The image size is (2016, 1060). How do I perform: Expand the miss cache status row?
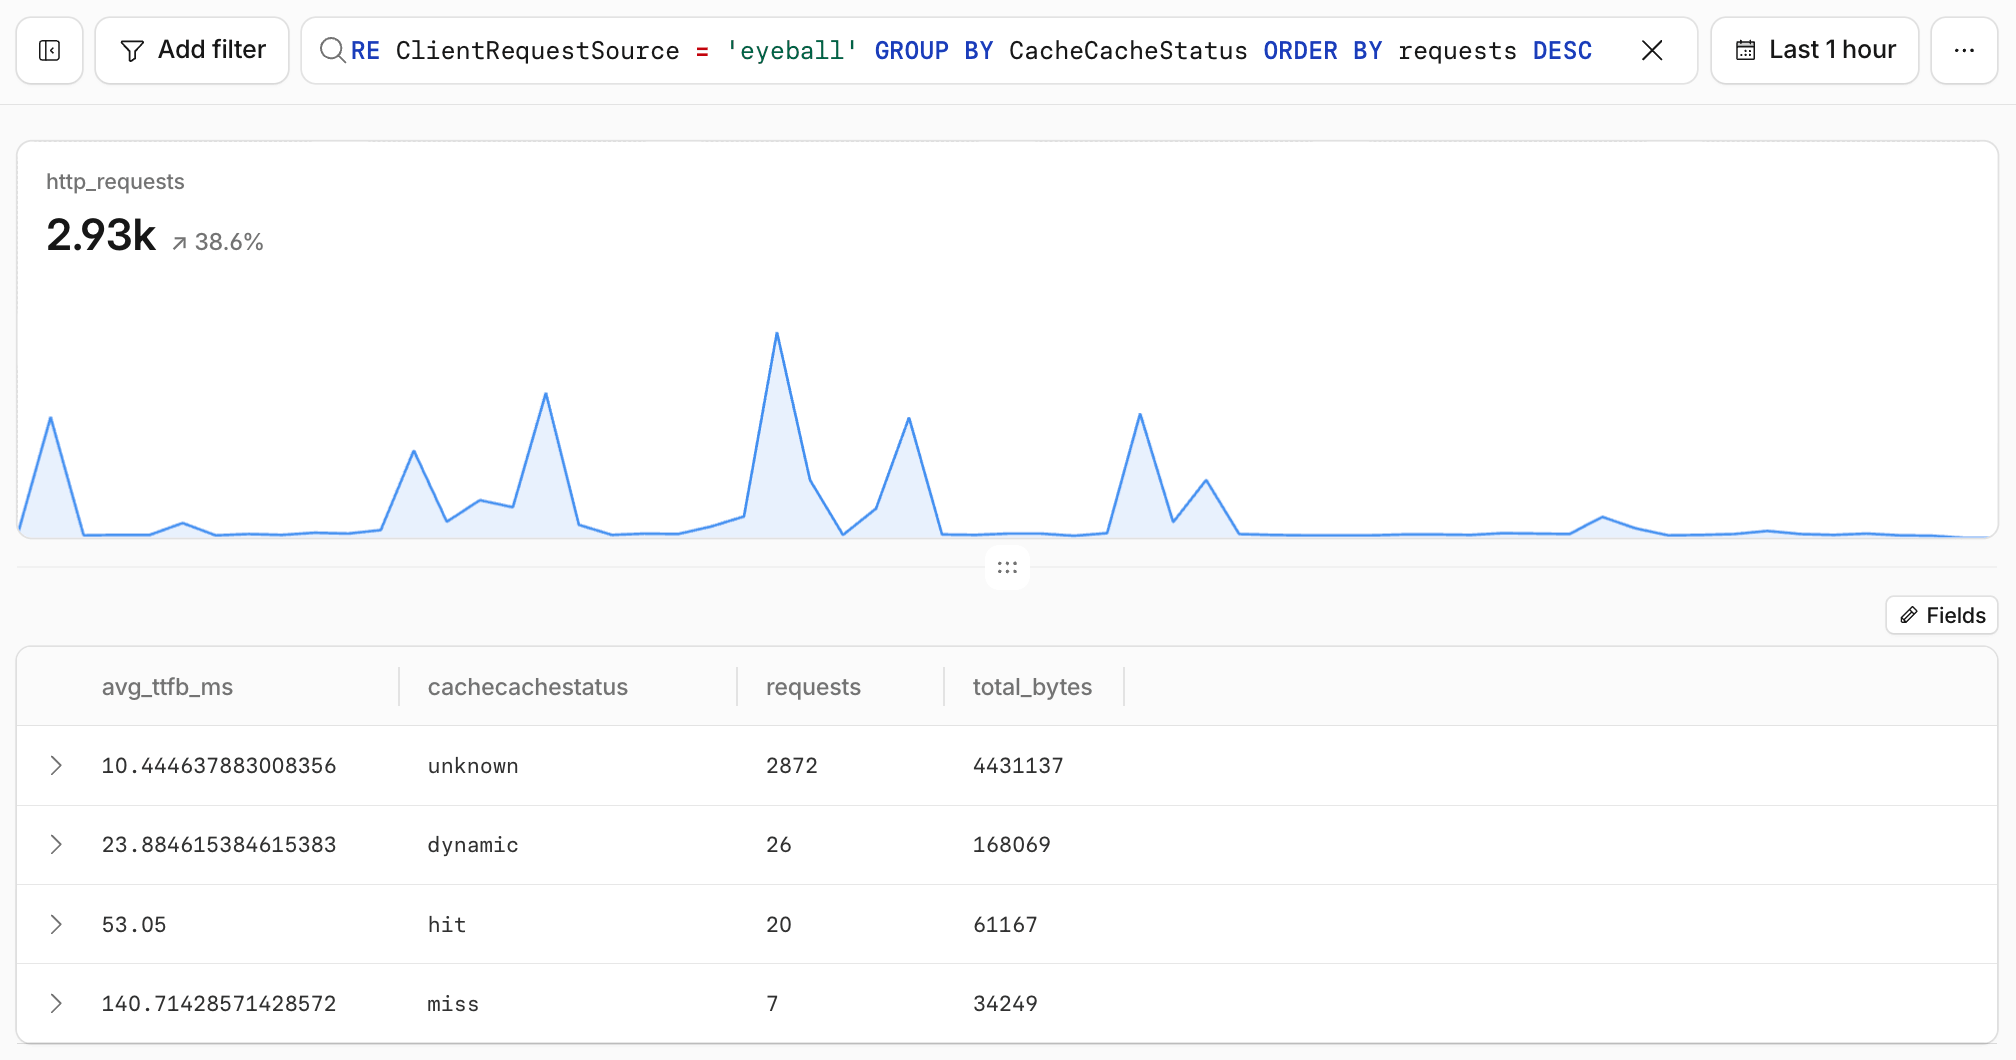click(x=56, y=1004)
